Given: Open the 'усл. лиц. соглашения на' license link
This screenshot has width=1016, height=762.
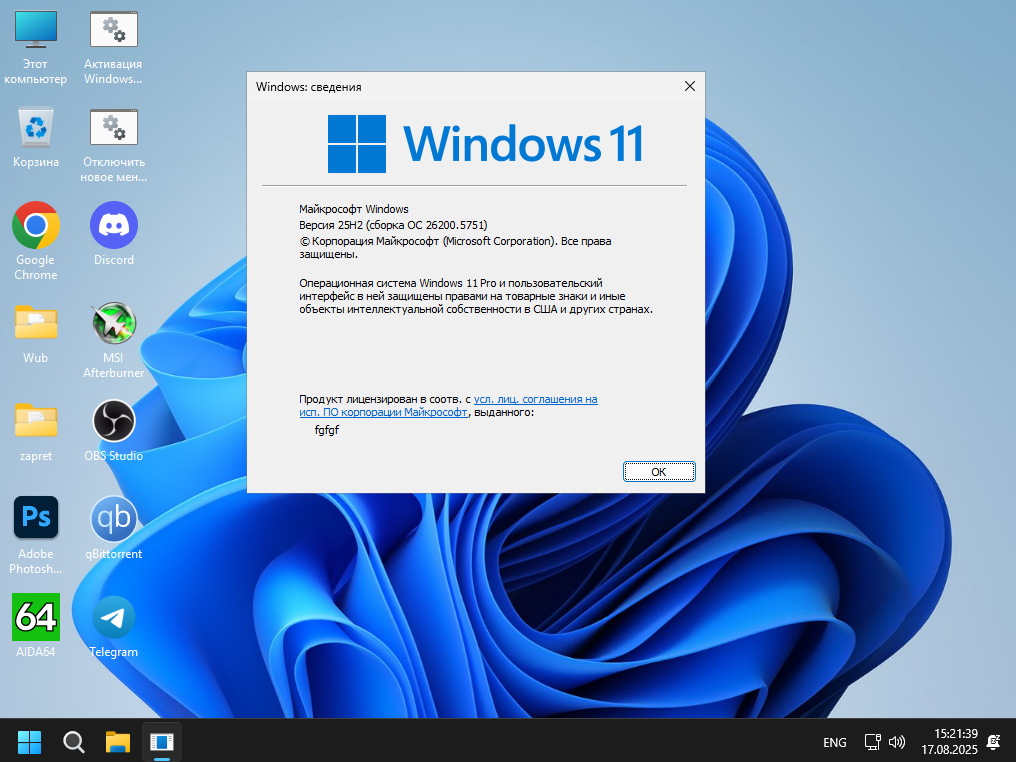Looking at the screenshot, I should pos(535,399).
